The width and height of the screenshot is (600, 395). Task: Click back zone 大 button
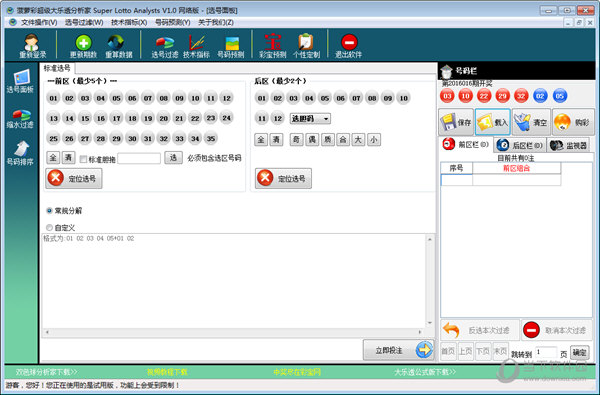pos(358,139)
